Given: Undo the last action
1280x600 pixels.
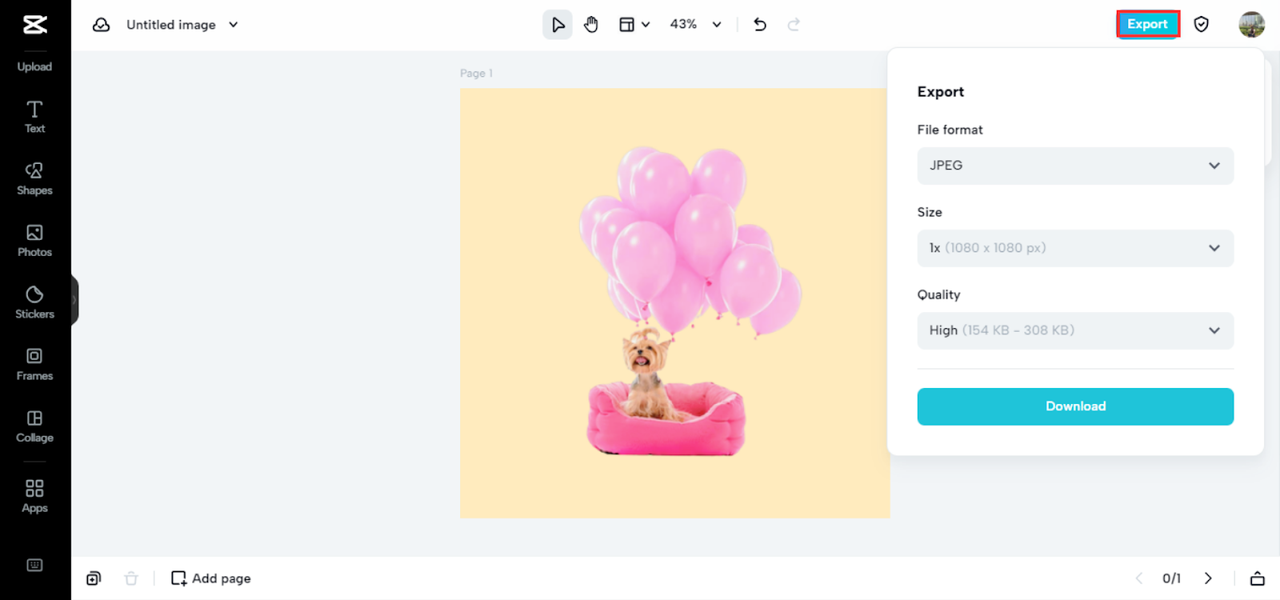Looking at the screenshot, I should (760, 25).
